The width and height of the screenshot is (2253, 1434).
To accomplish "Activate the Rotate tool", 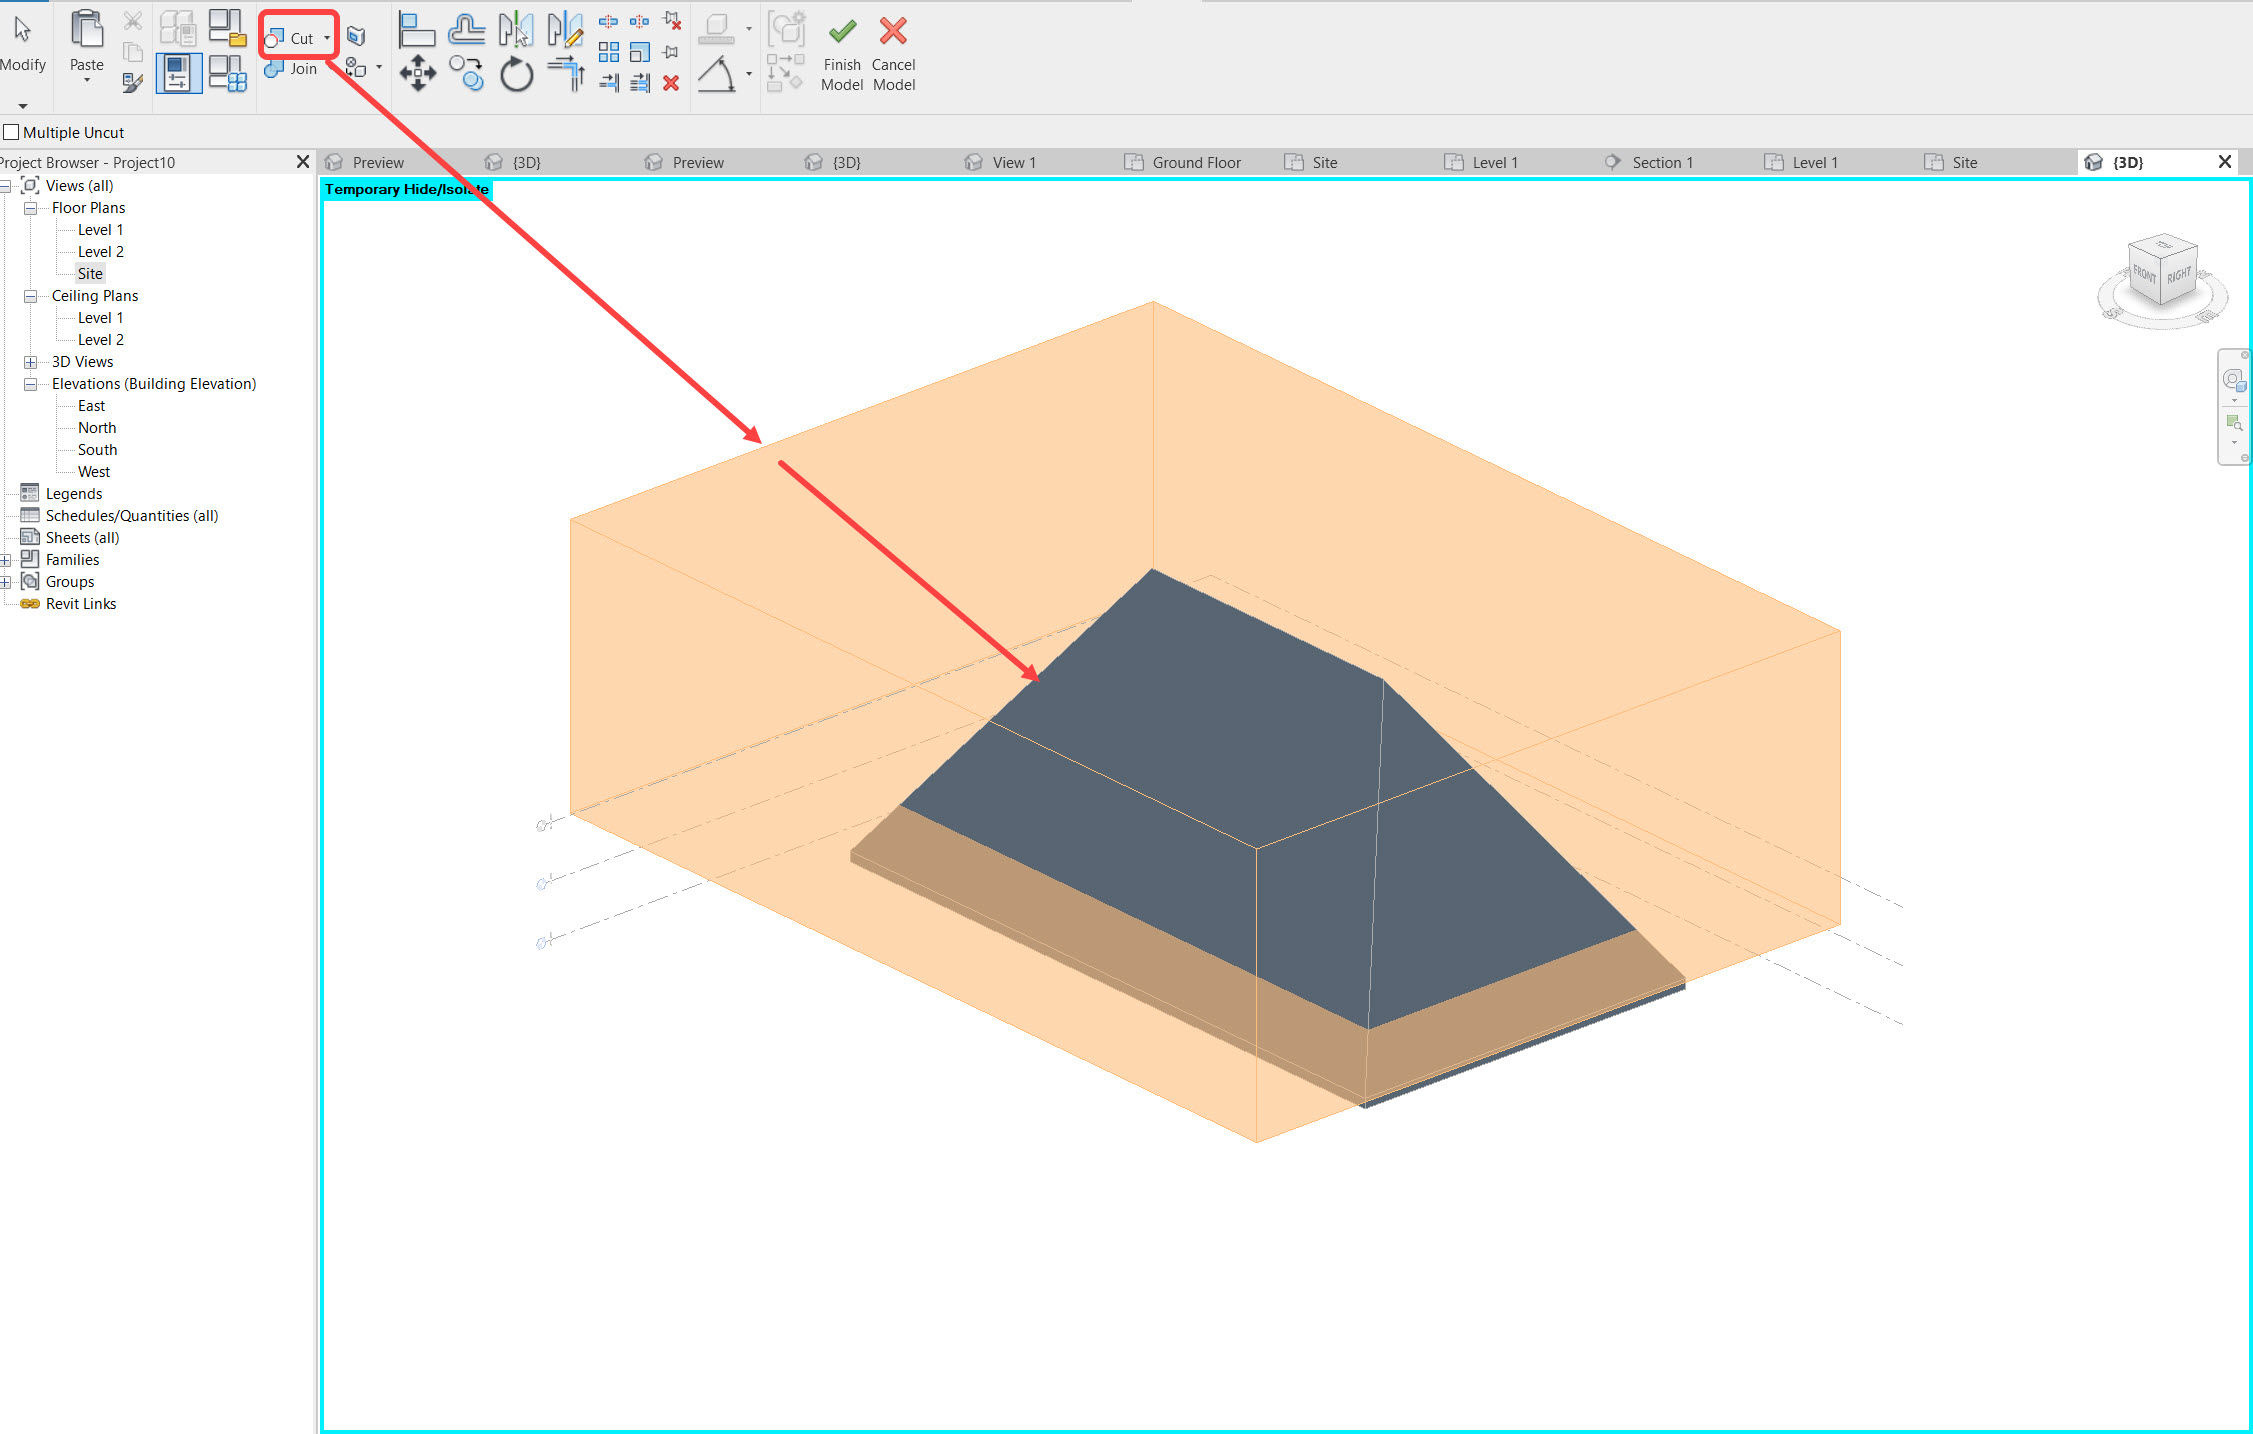I will pyautogui.click(x=516, y=73).
